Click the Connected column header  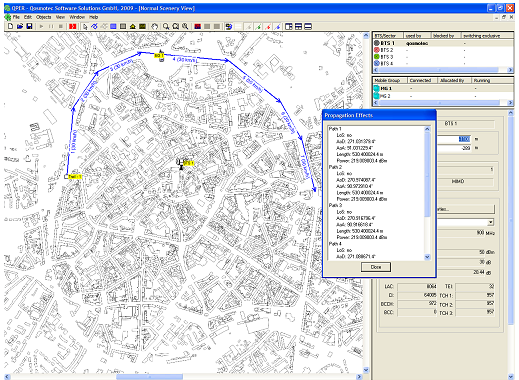tap(421, 80)
